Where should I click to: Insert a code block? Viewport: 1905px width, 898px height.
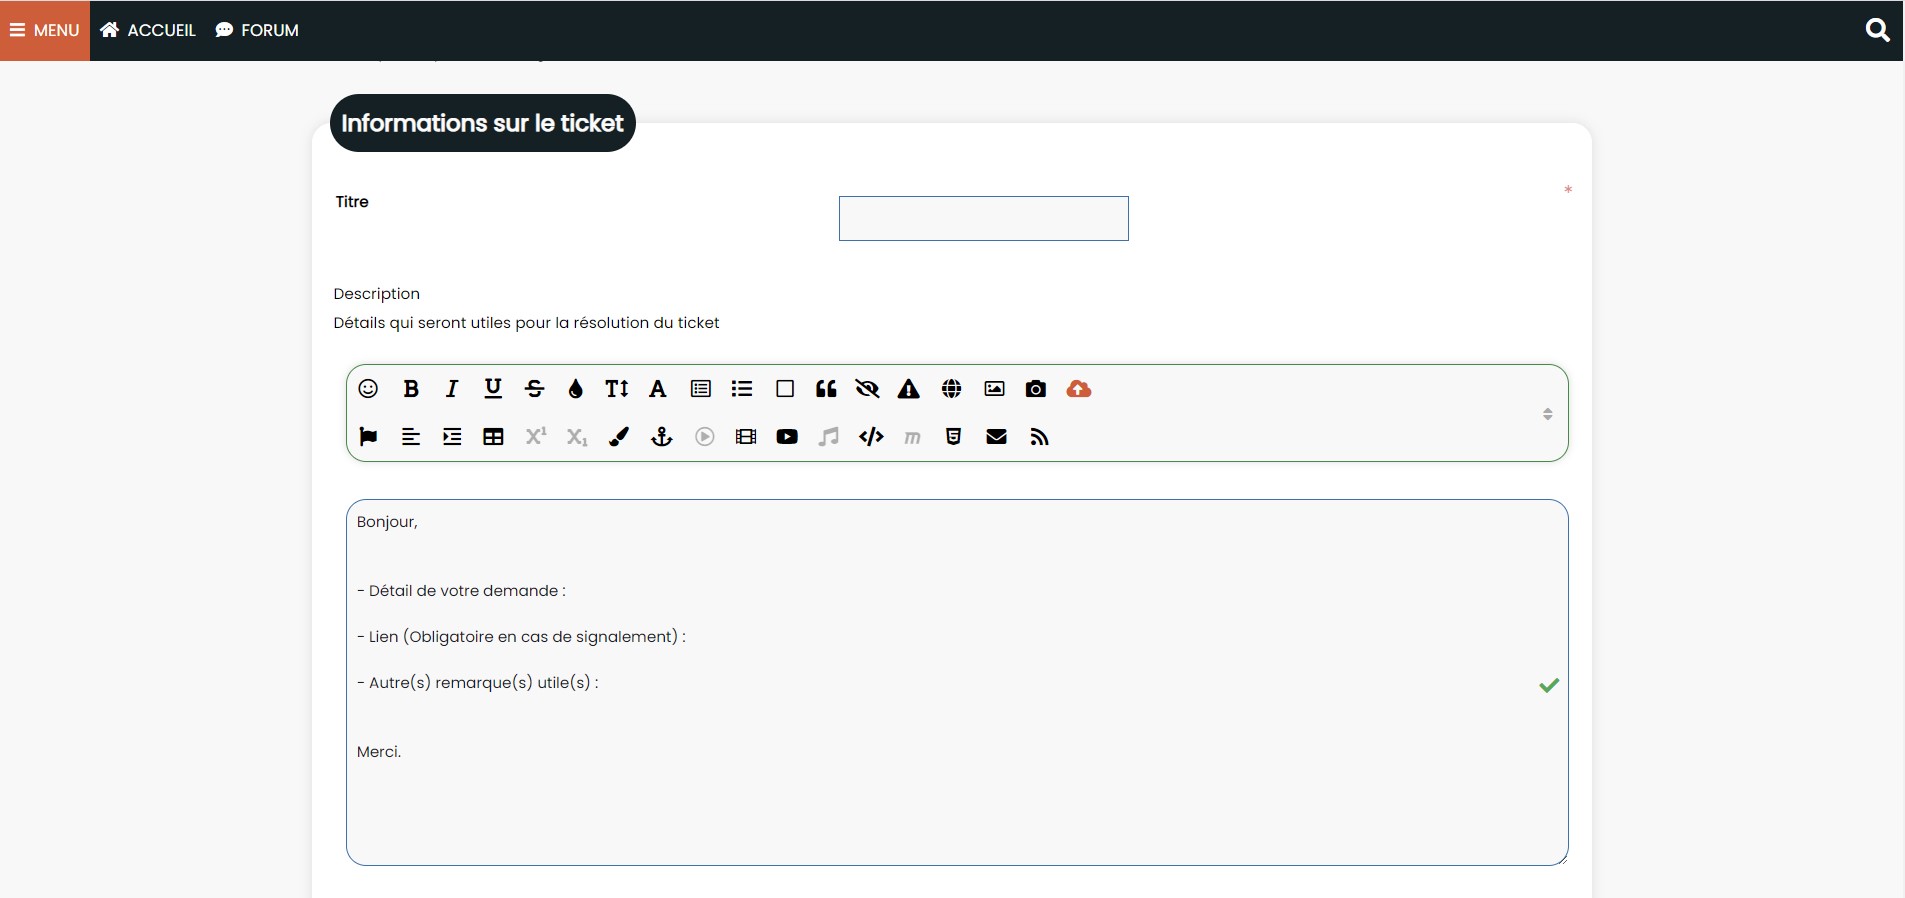(x=871, y=437)
